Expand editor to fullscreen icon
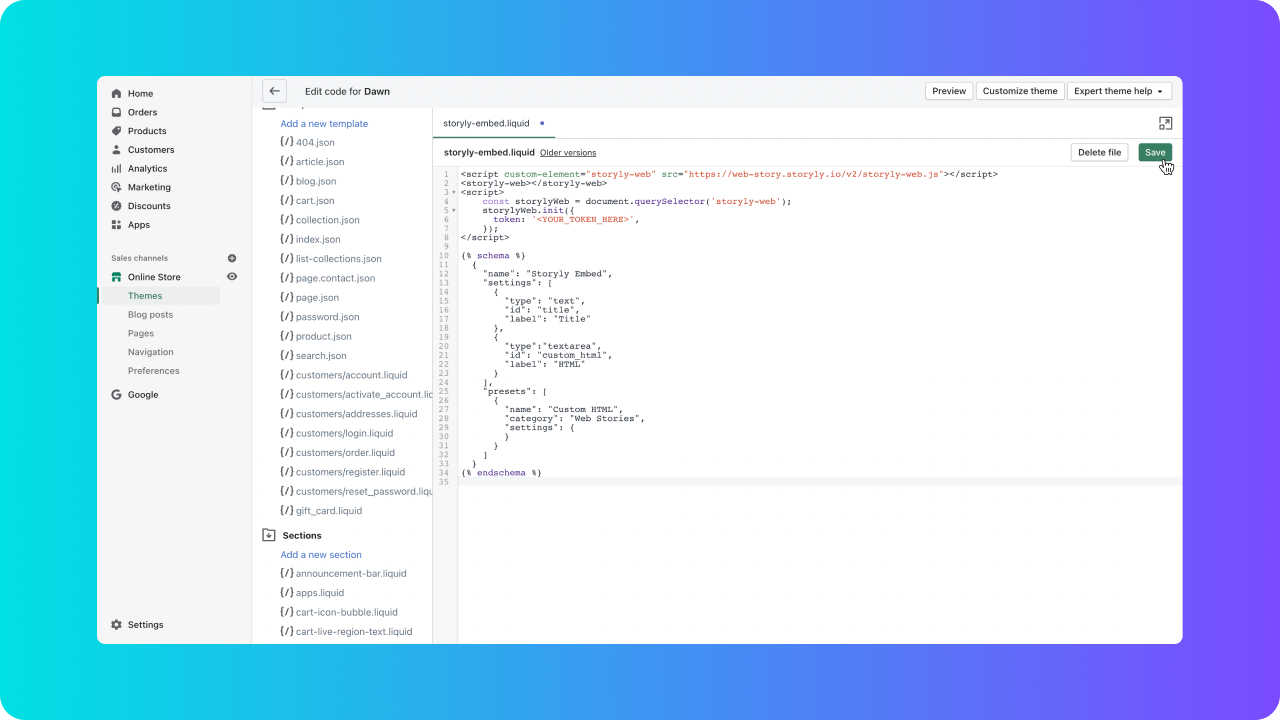 point(1165,123)
